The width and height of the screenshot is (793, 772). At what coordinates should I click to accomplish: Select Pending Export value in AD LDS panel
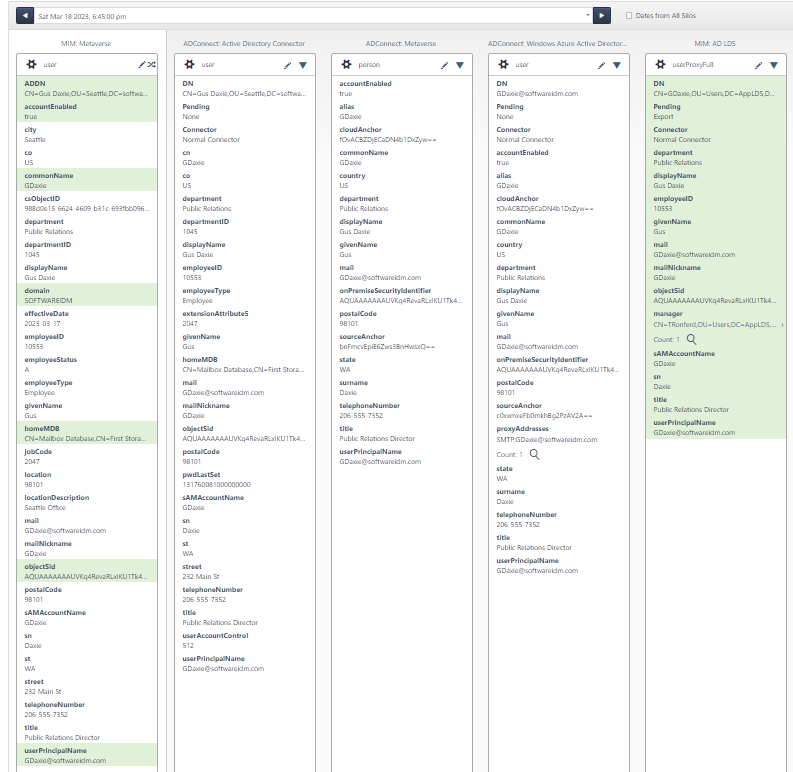[663, 116]
